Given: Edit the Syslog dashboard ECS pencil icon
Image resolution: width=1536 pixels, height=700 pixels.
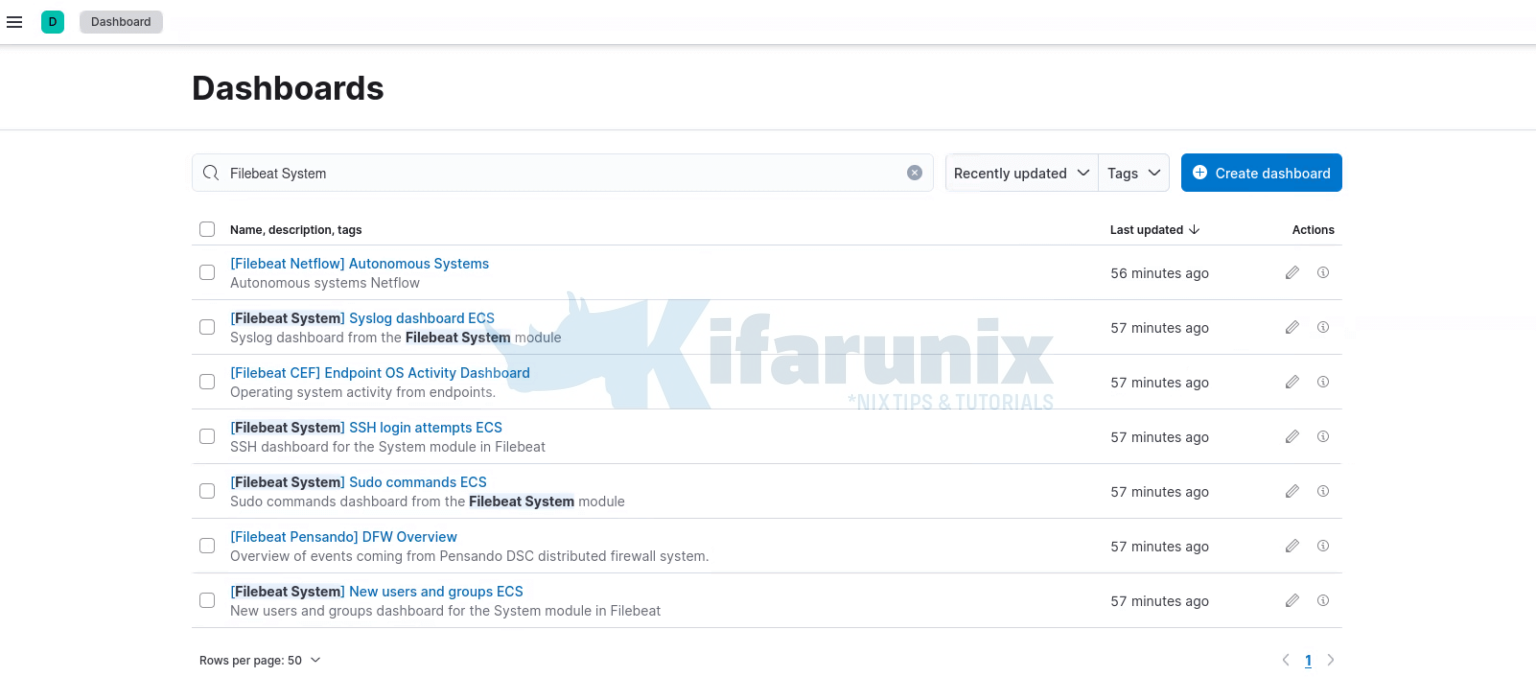Looking at the screenshot, I should [x=1292, y=327].
